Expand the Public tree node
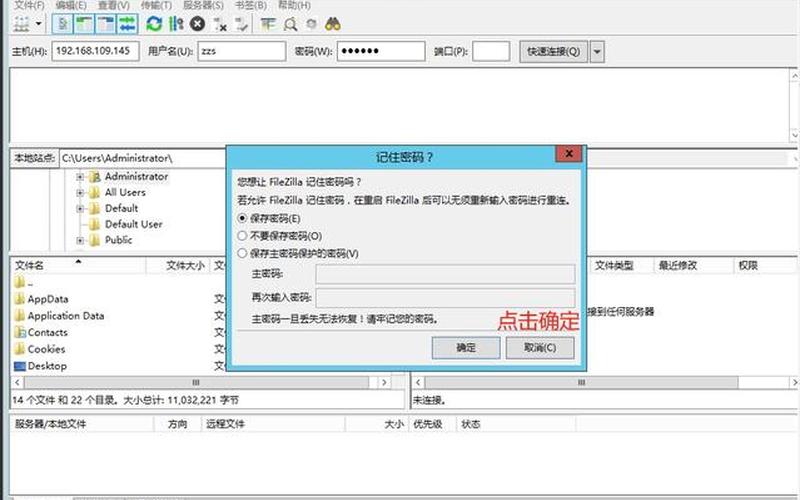The image size is (800, 500). pyautogui.click(x=80, y=240)
